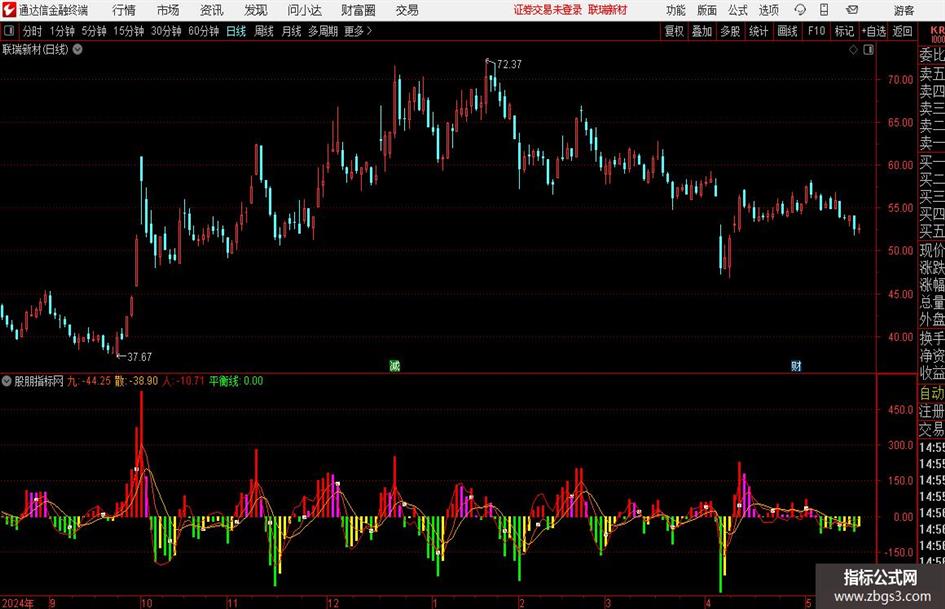The height and width of the screenshot is (609, 945).
Task: Open the mobile phone icon
Action: pyautogui.click(x=824, y=10)
